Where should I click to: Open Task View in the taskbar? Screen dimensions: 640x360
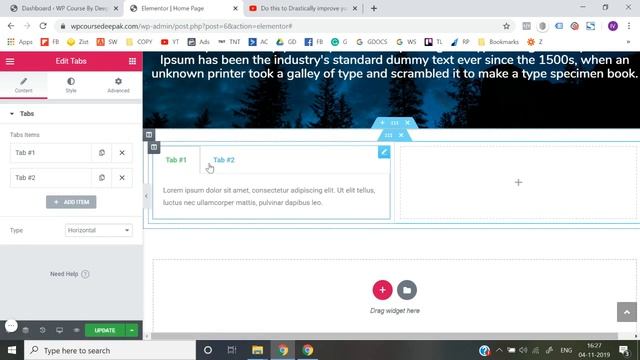pos(232,350)
